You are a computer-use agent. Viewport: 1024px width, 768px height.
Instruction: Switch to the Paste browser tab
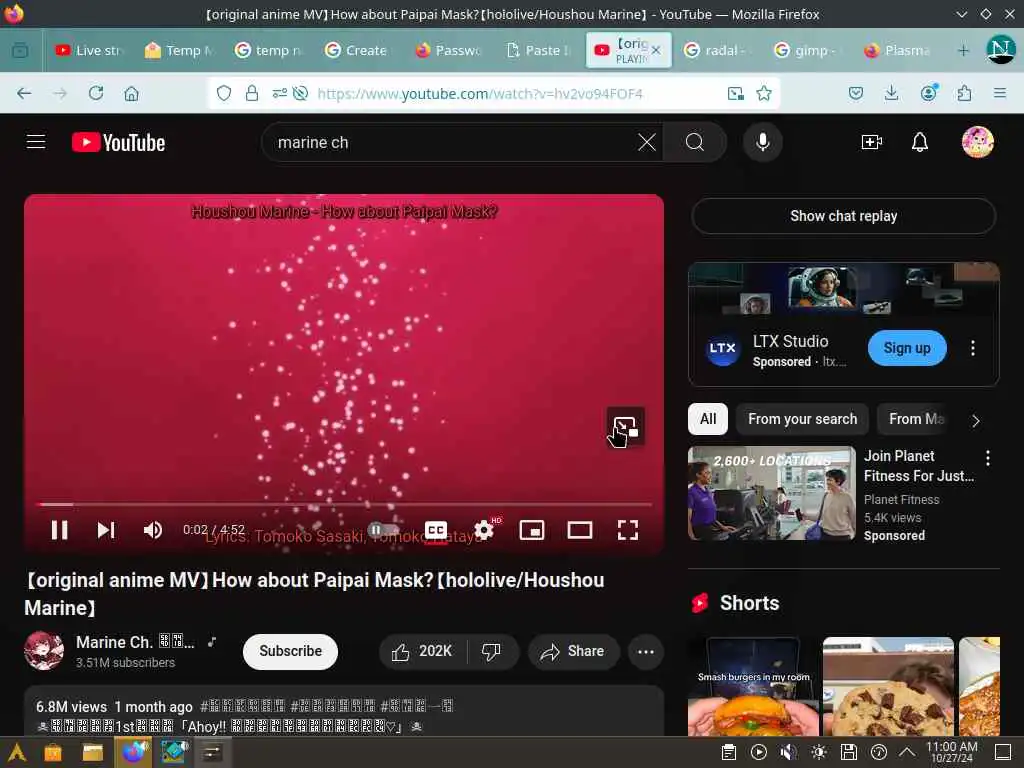point(541,50)
